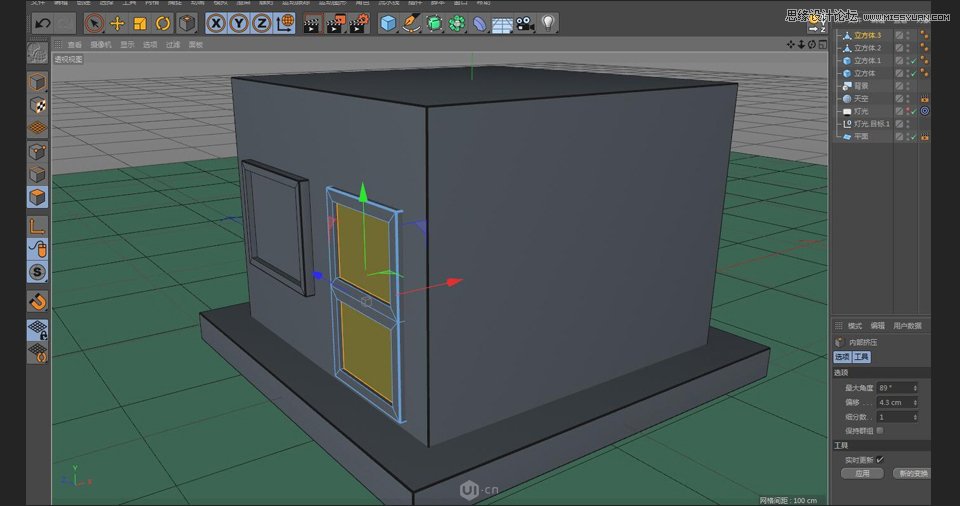Click the Undo arrow icon

tap(42, 24)
